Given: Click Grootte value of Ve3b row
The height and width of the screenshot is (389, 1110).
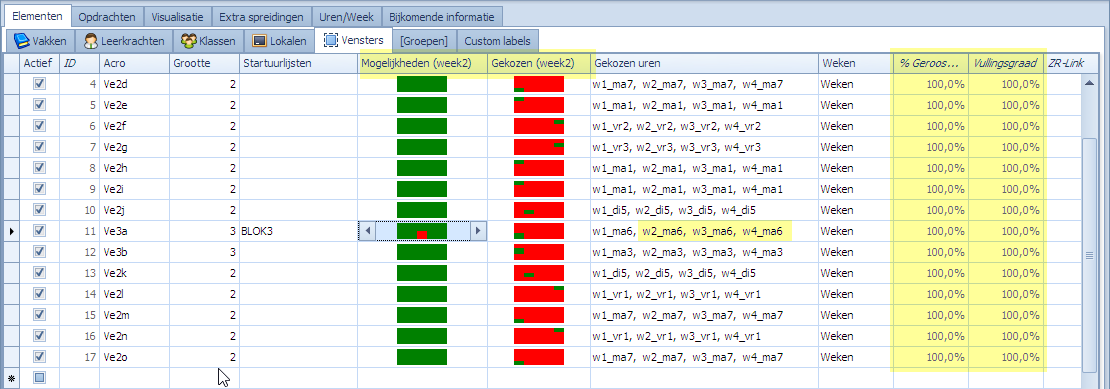Looking at the screenshot, I should click(x=204, y=252).
